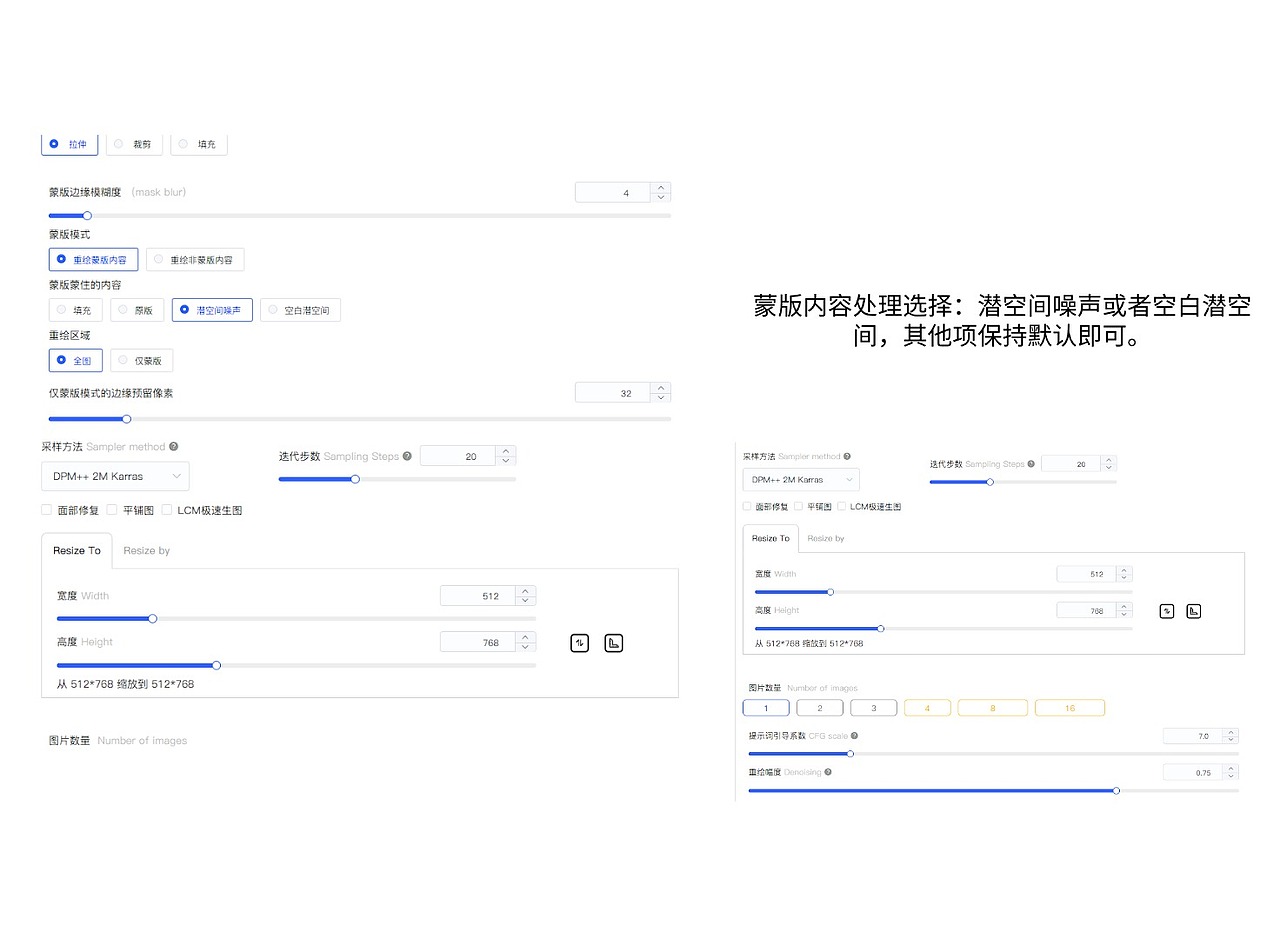The image size is (1280, 939).
Task: Increase the mask blur value with its up arrow
Action: pos(661,187)
